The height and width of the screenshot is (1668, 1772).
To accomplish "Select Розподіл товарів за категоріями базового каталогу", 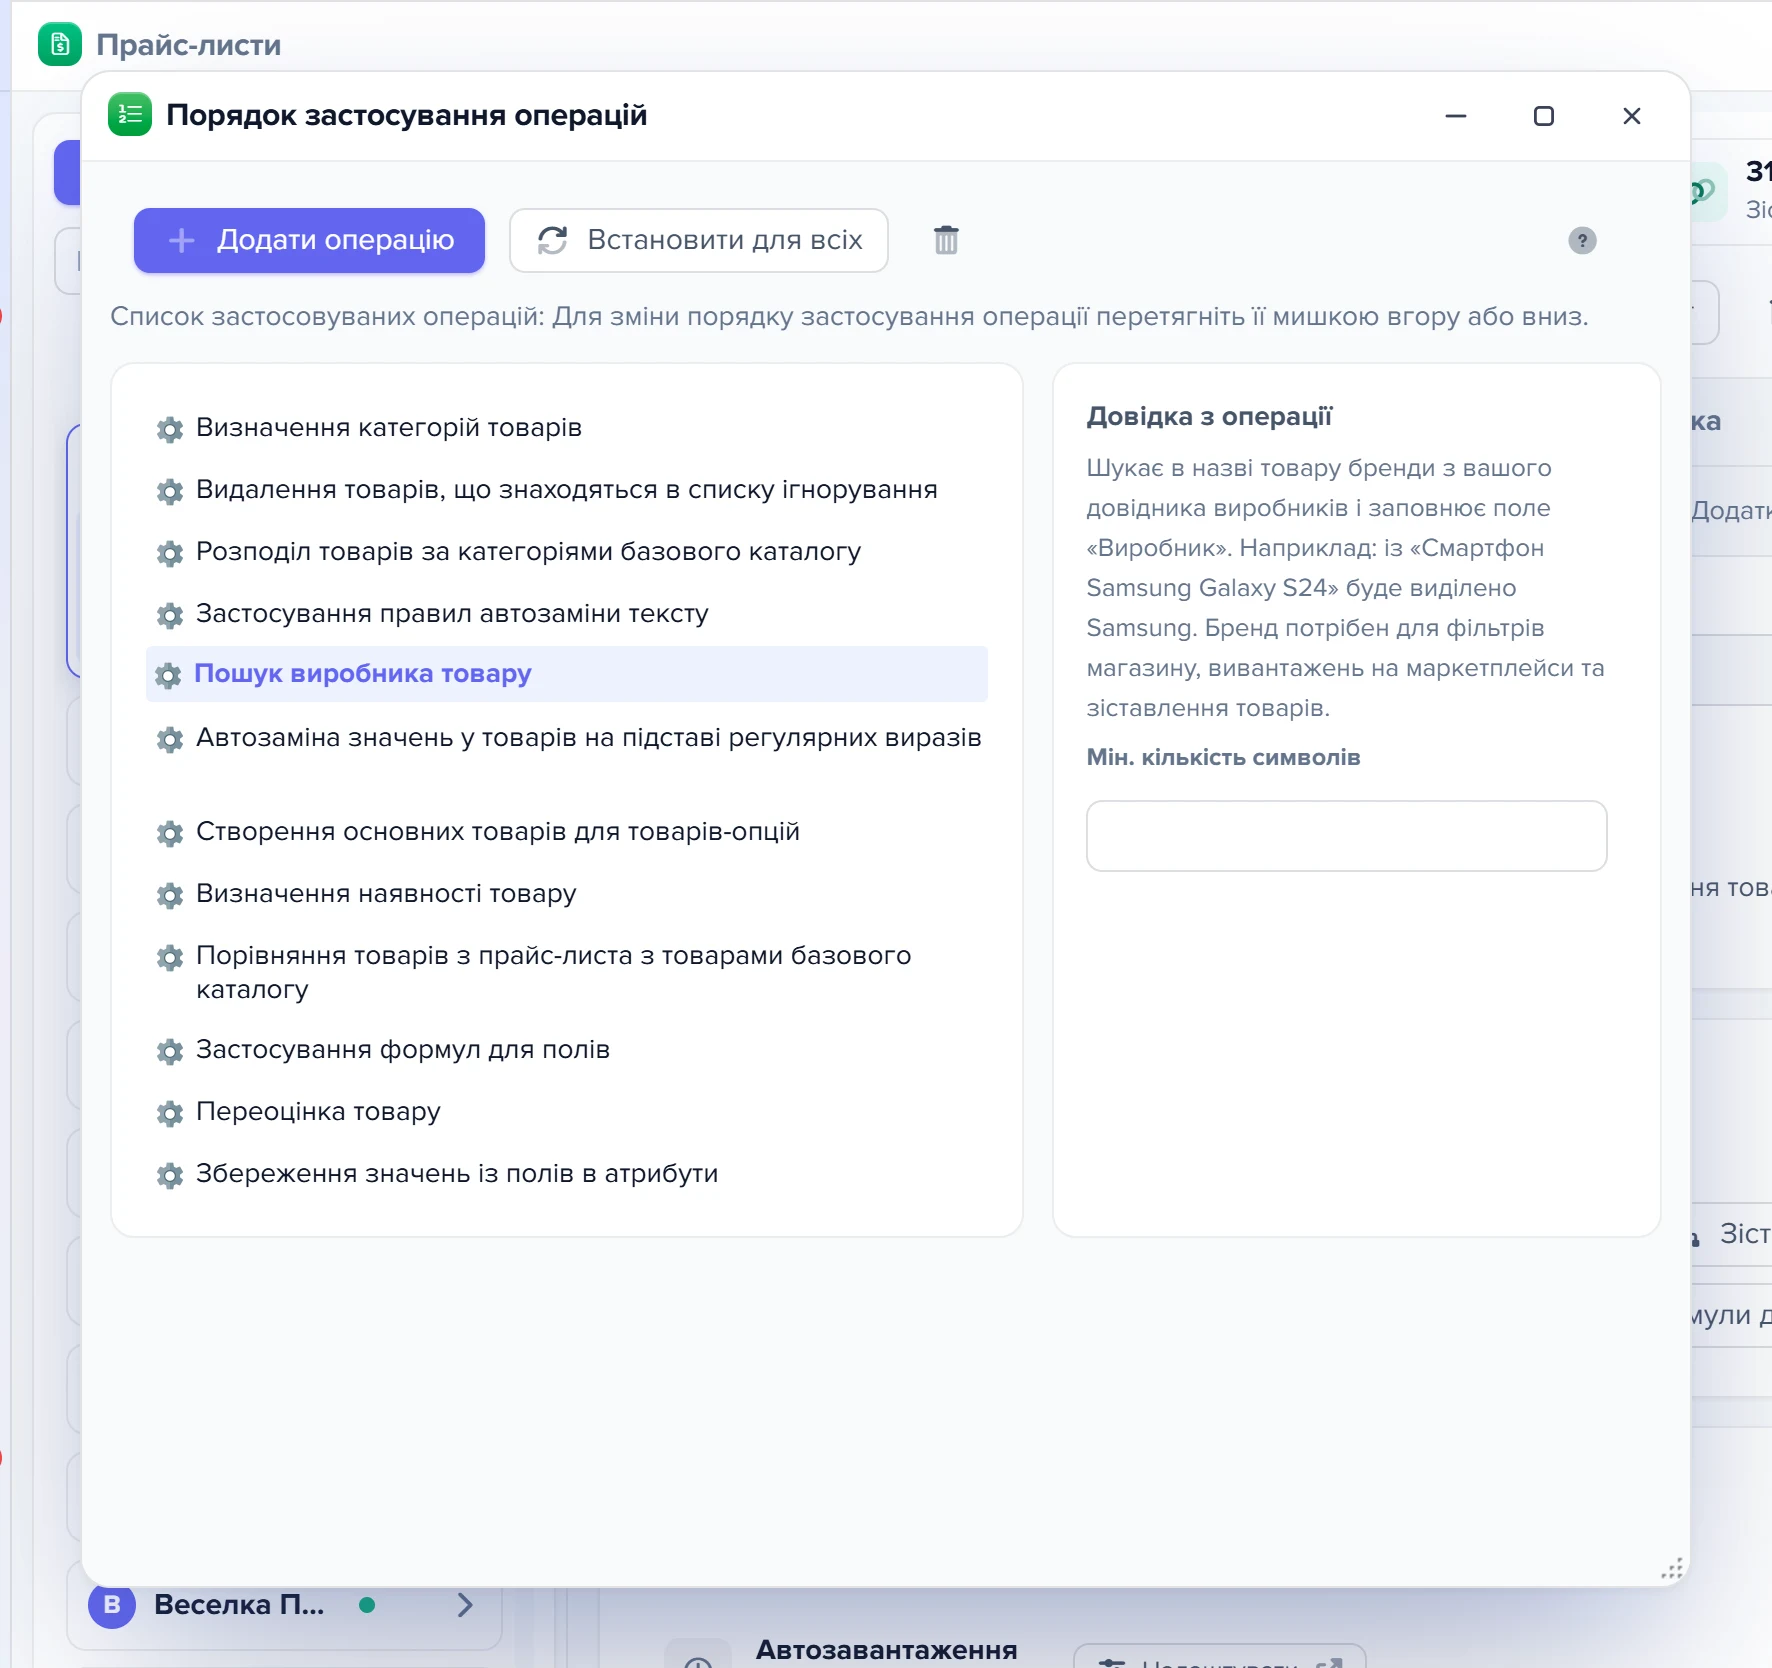I will click(567, 552).
